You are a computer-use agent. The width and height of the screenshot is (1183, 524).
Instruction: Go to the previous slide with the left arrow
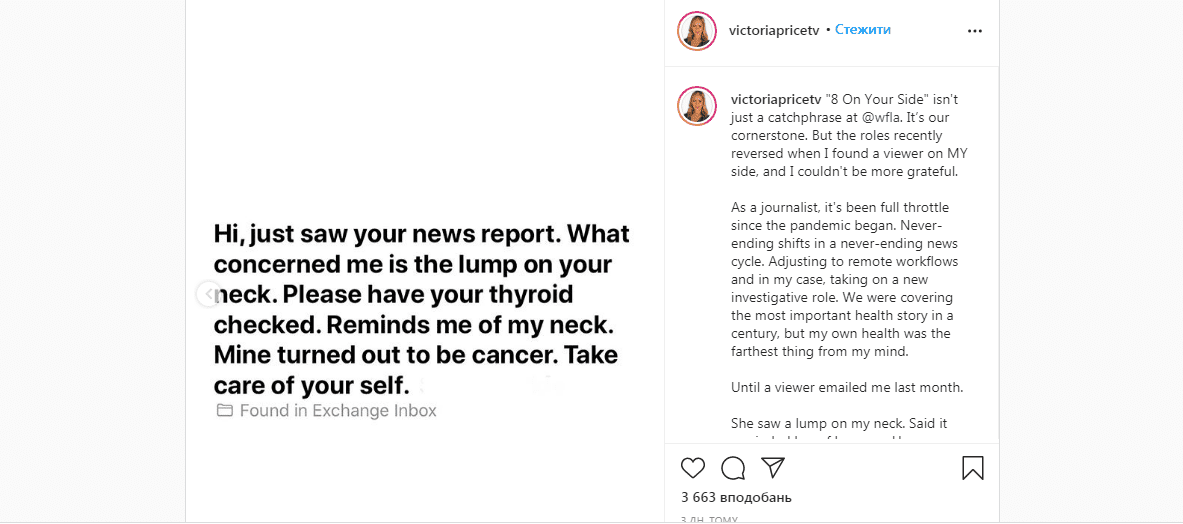[207, 294]
